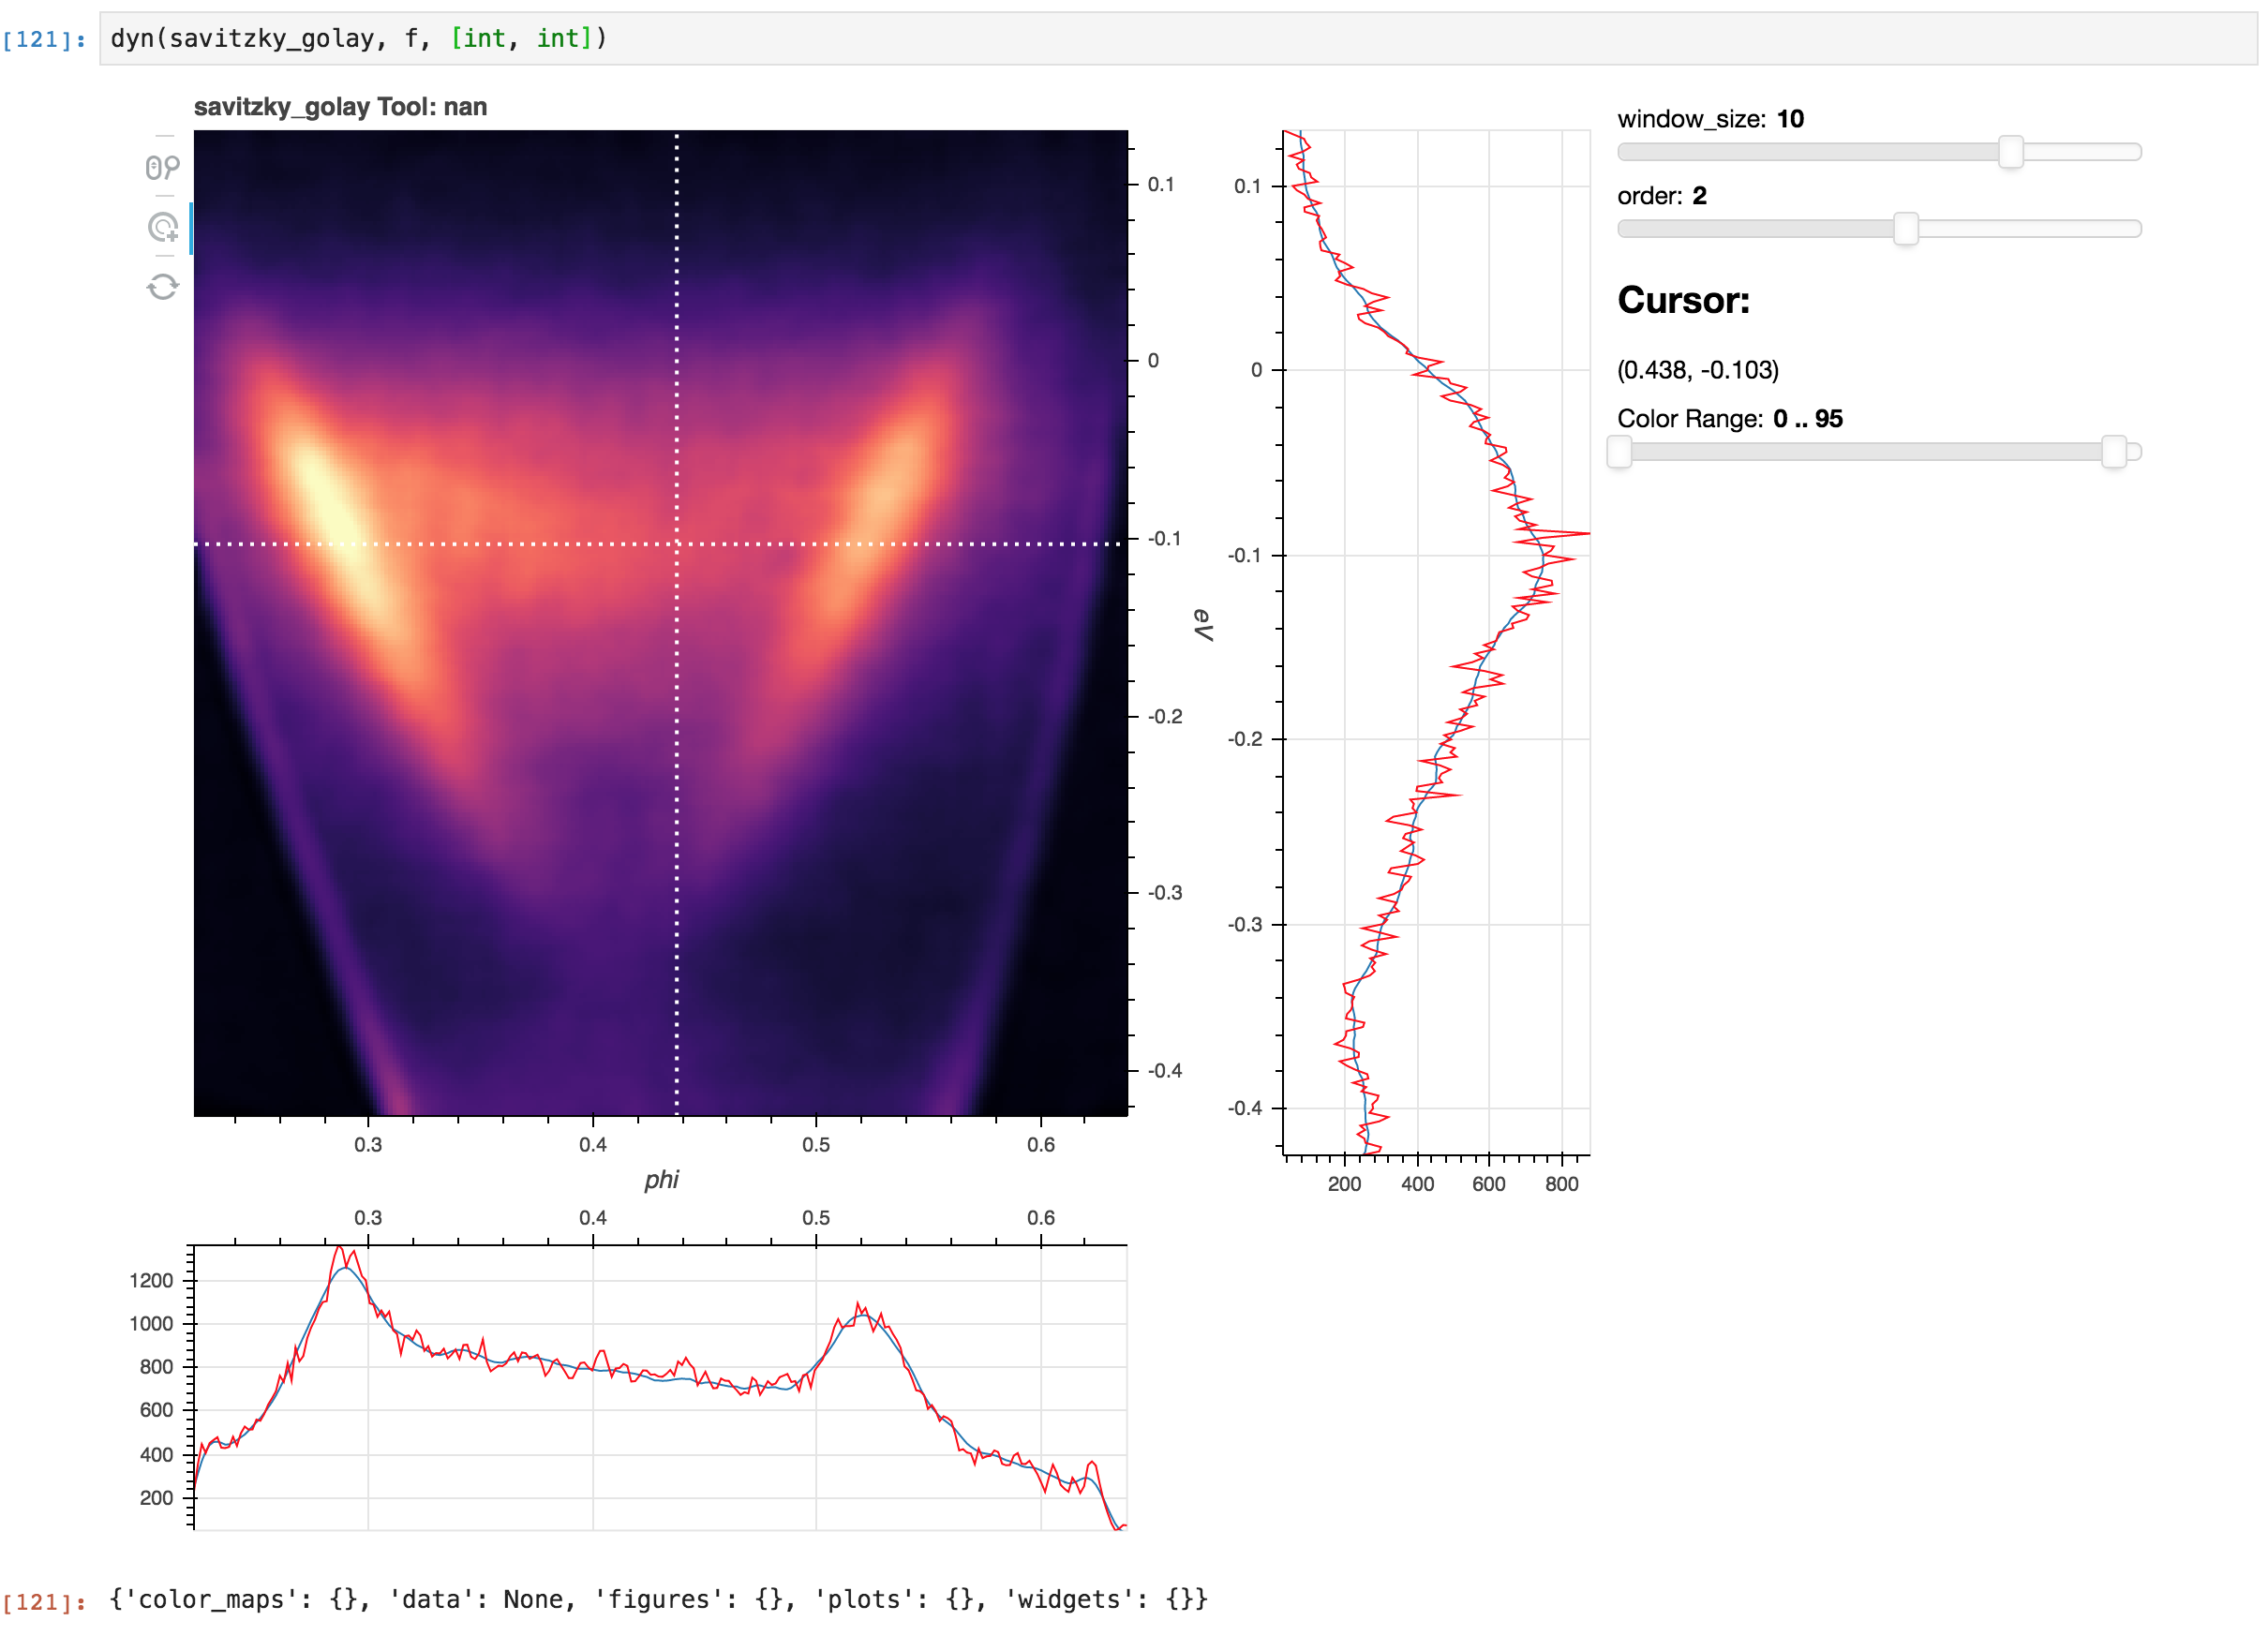
Task: Click the reset plot tool icon
Action: point(163,287)
